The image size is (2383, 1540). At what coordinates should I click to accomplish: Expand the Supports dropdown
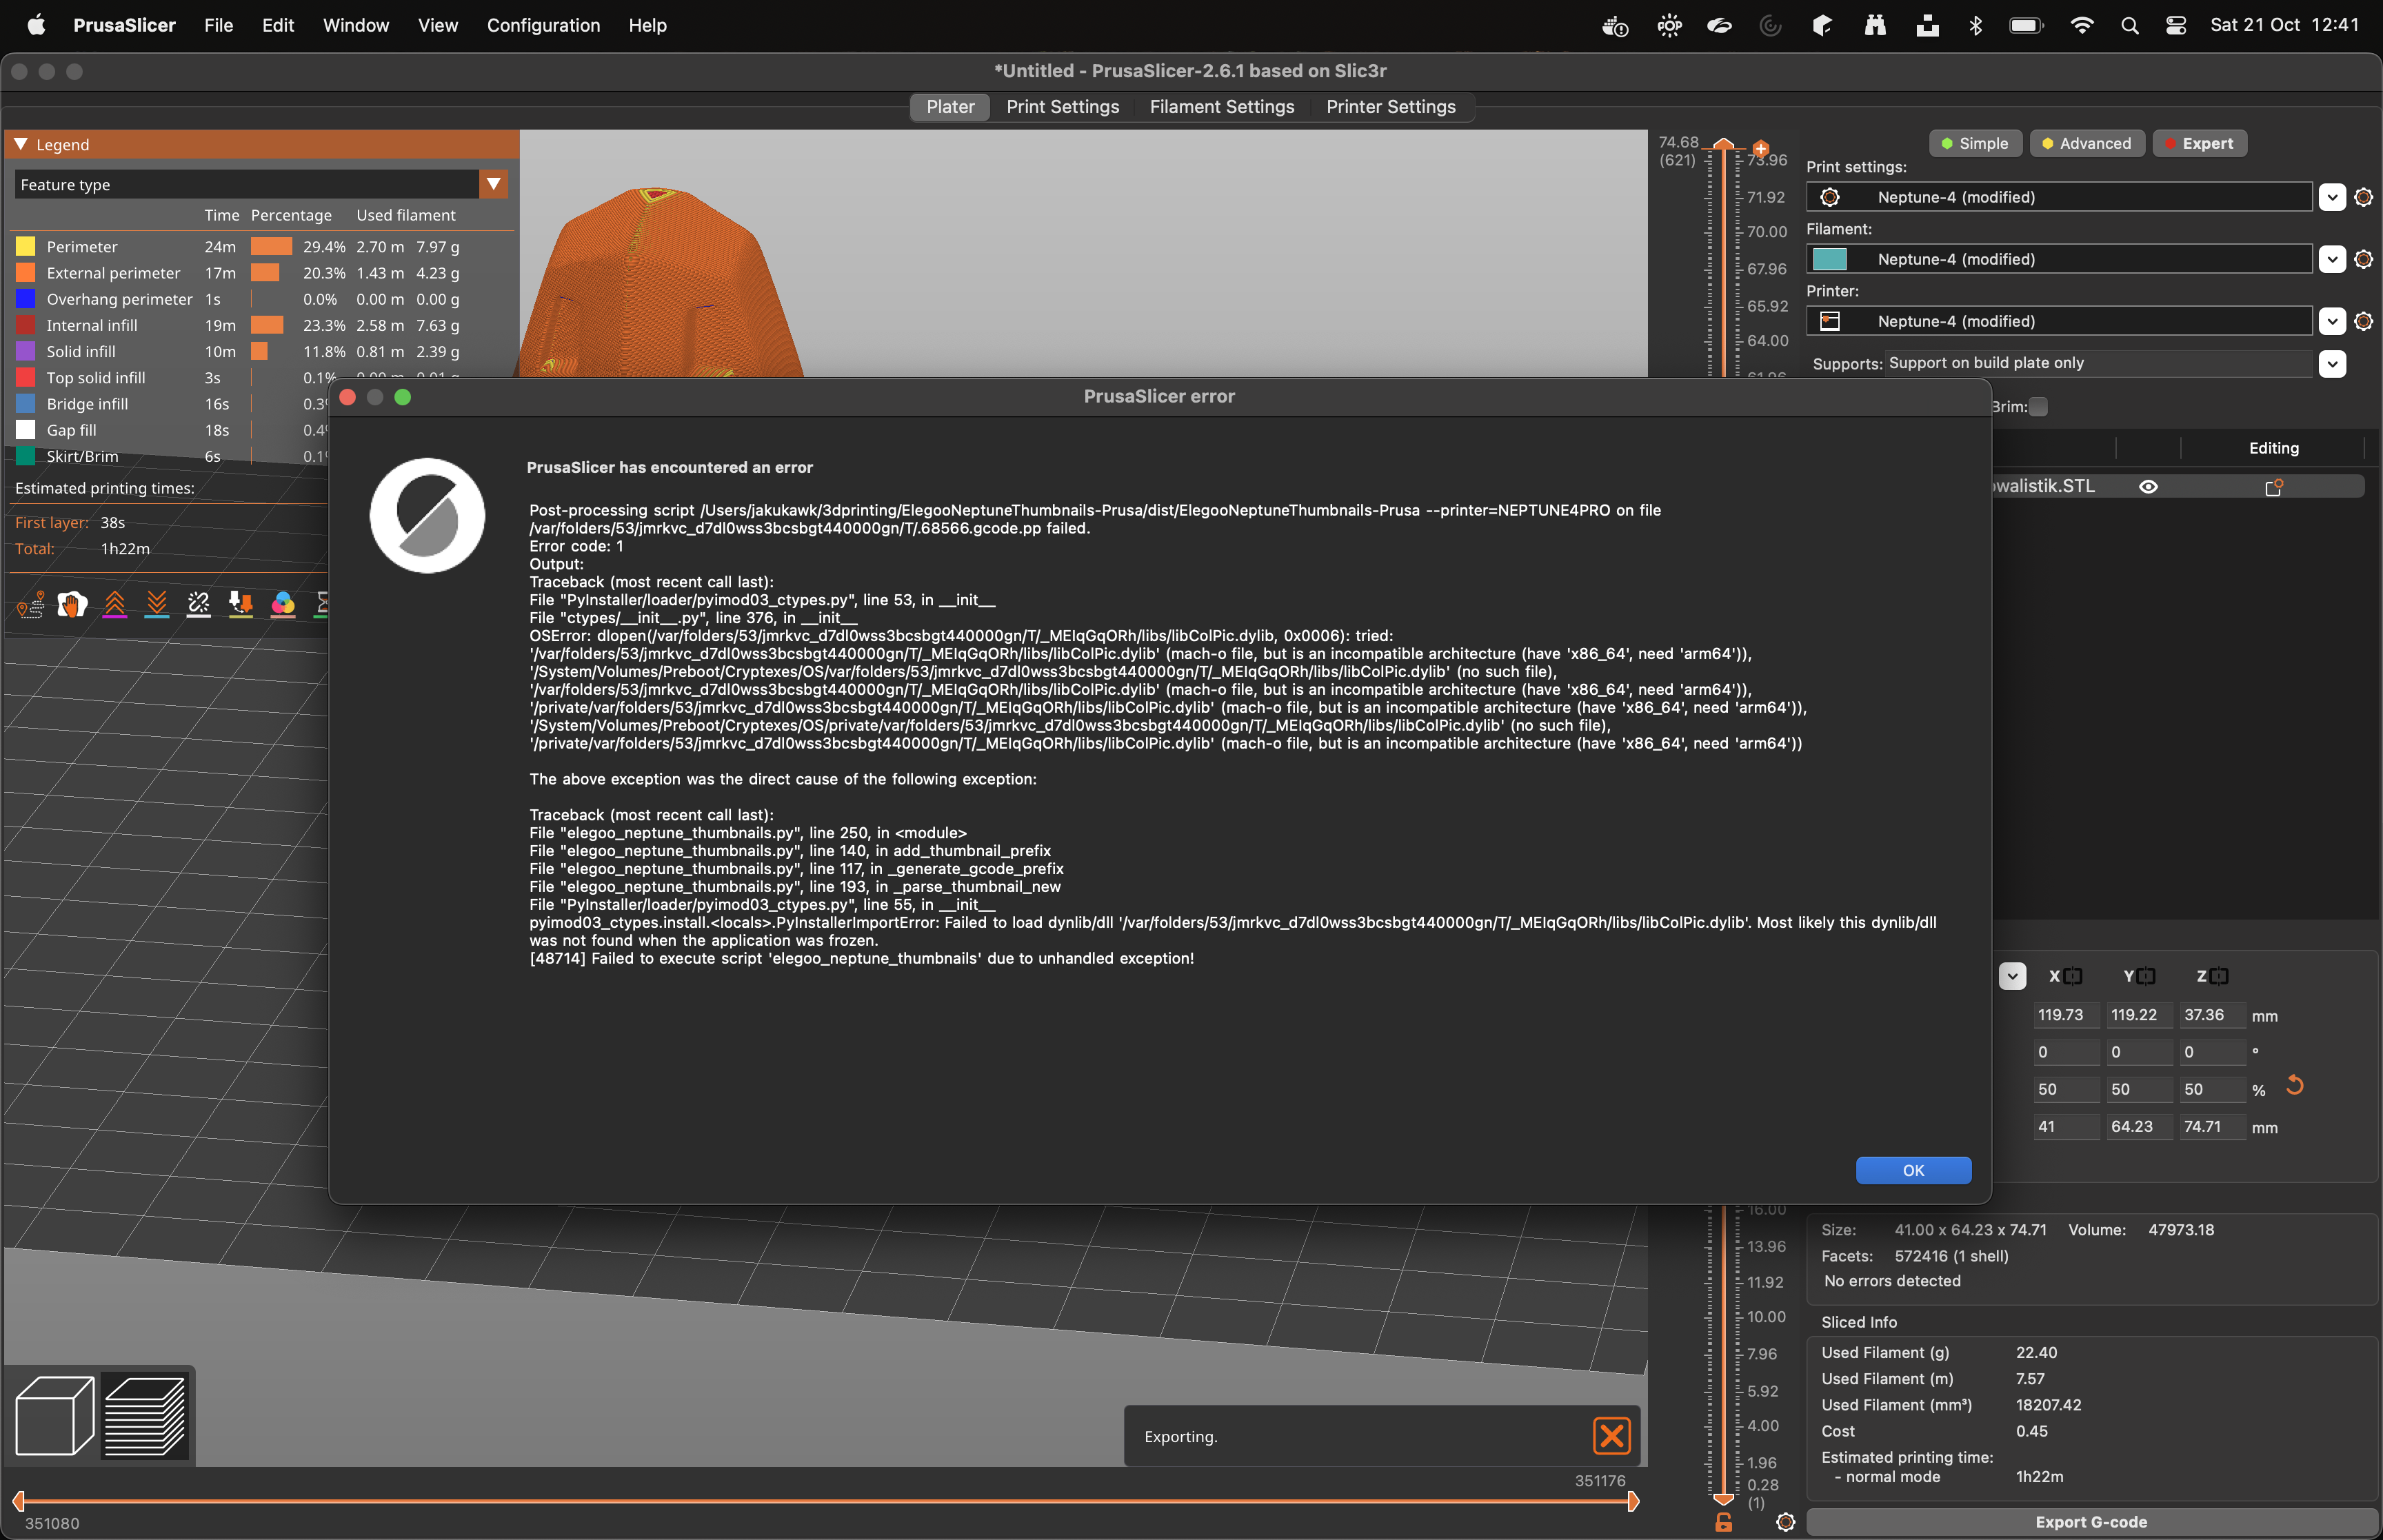pyautogui.click(x=2334, y=364)
